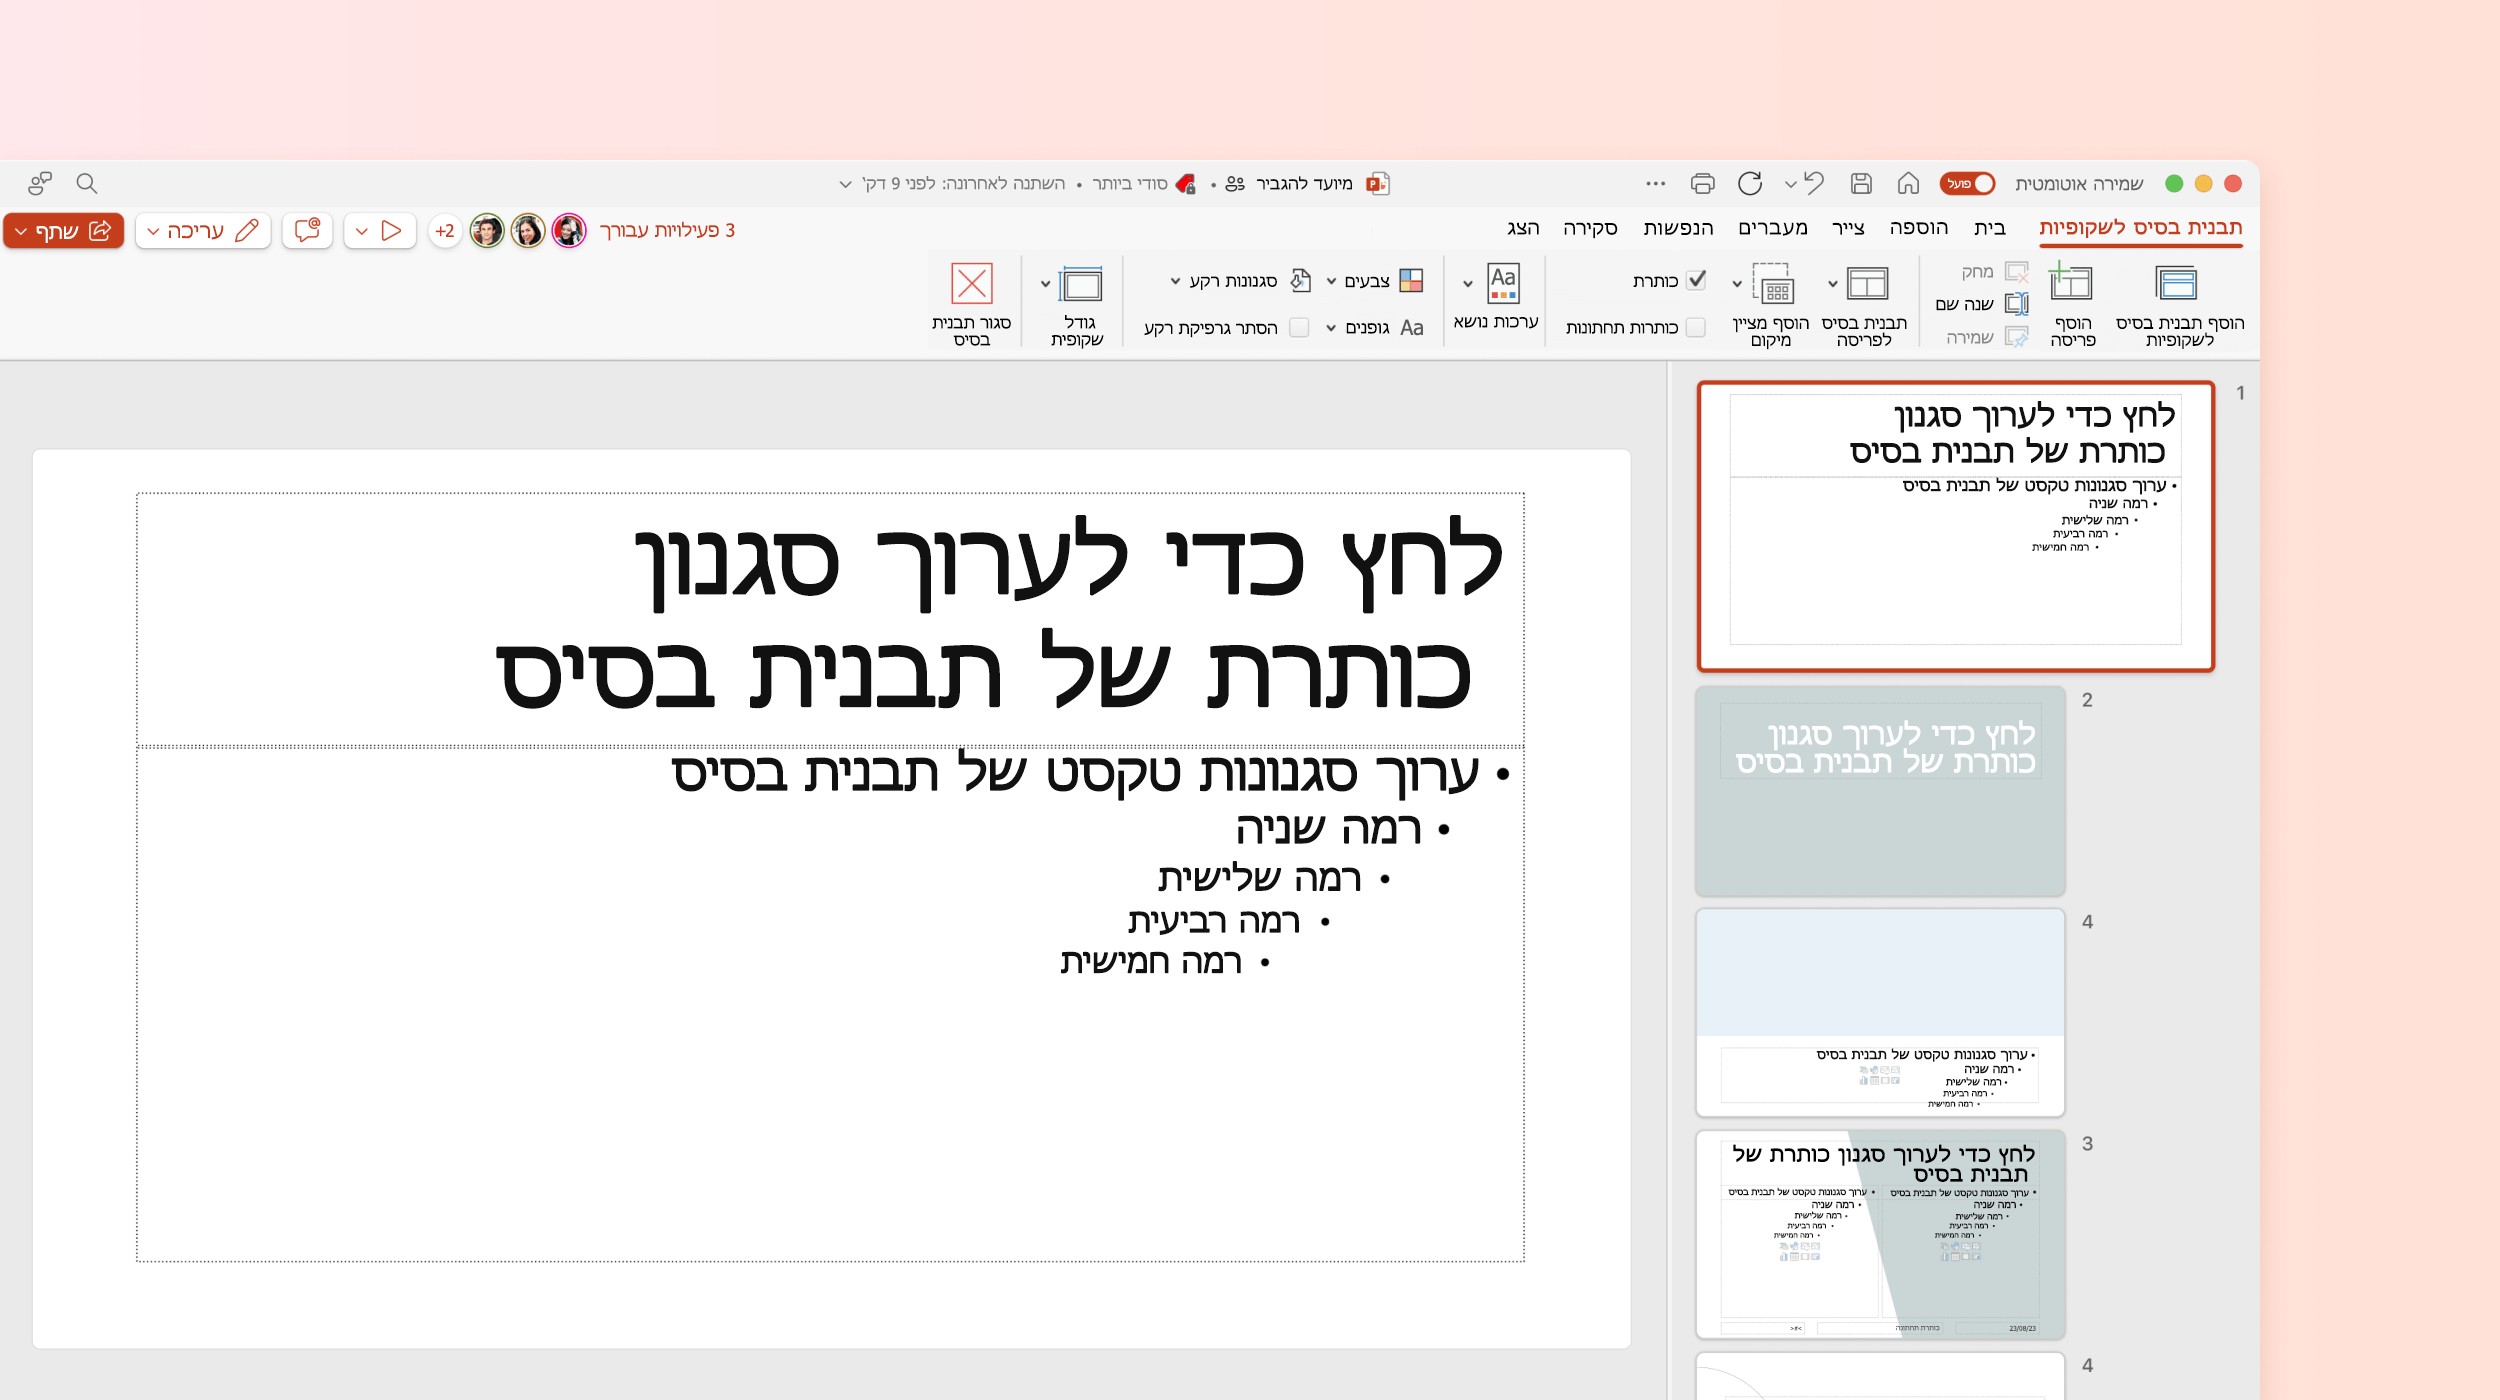Select the two-content layout thumbnail 3
Image resolution: width=2500 pixels, height=1400 pixels.
point(1880,1234)
